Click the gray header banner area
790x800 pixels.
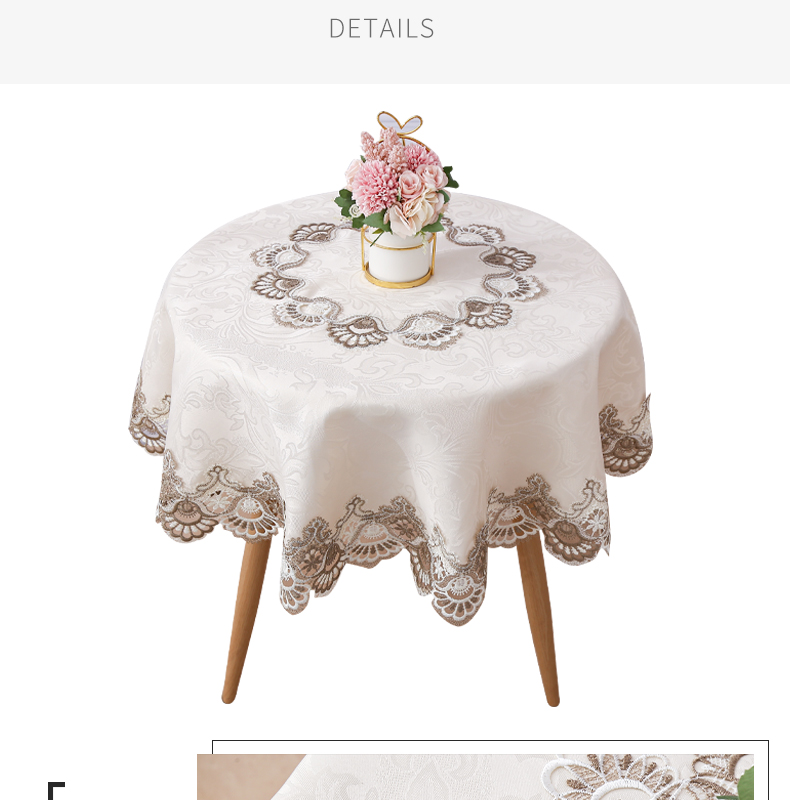tap(395, 42)
